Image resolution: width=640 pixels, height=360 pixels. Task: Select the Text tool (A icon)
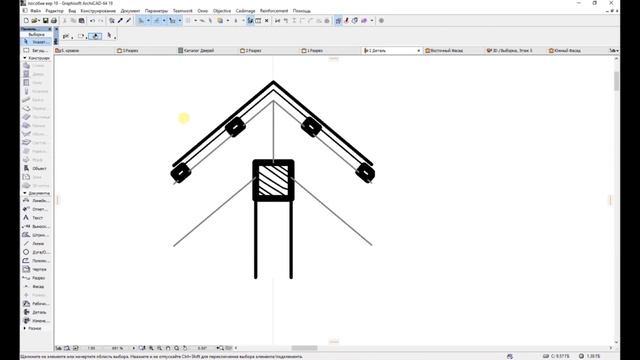[x=36, y=218]
